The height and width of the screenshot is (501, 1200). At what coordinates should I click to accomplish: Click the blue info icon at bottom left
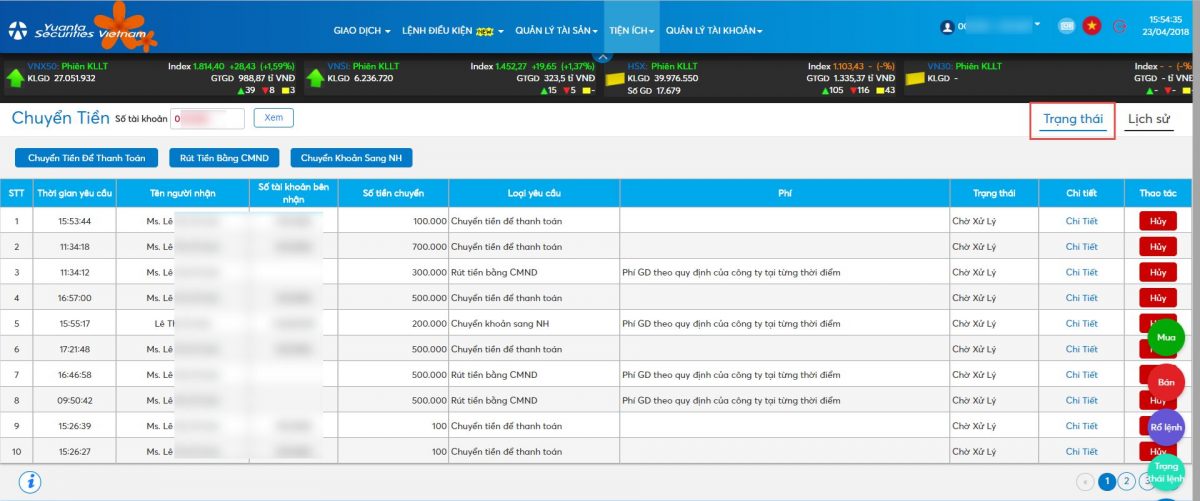click(x=30, y=482)
